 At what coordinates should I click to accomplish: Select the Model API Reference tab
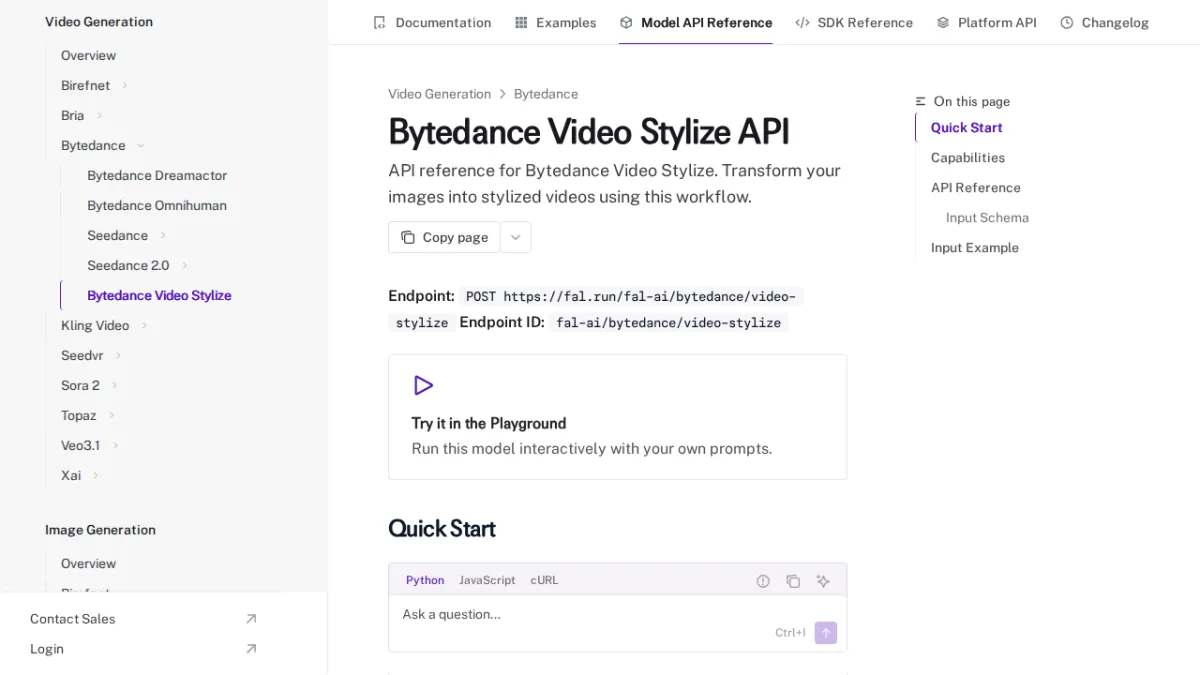(696, 22)
